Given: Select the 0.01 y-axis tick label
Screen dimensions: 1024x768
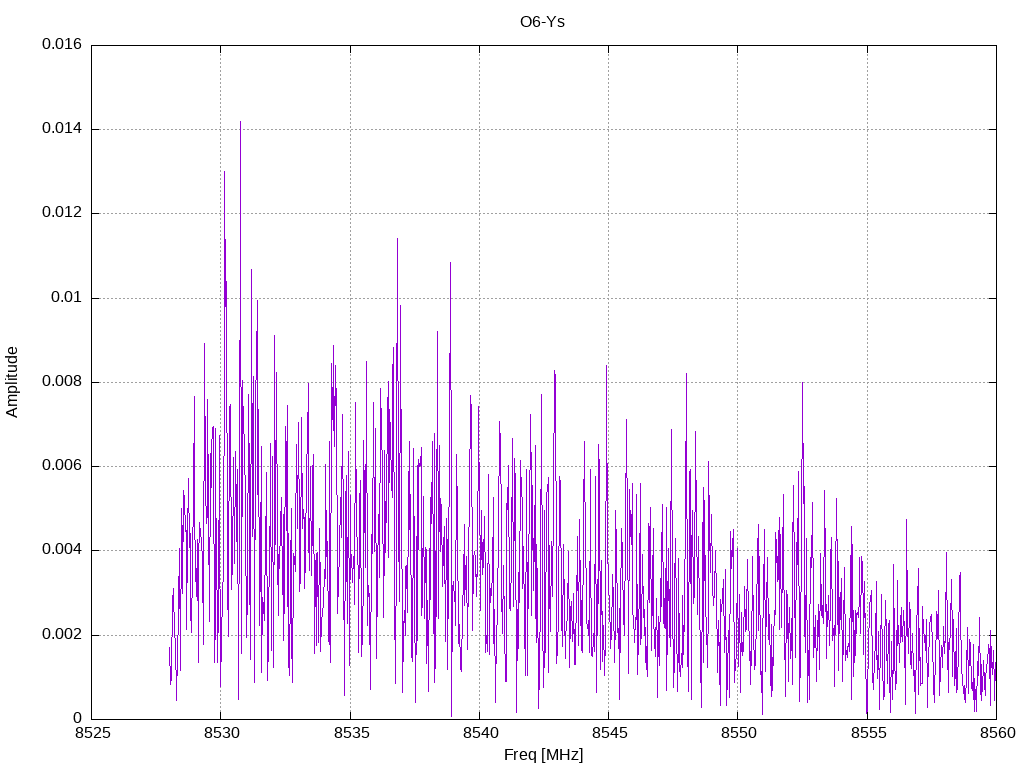Looking at the screenshot, I should pos(67,298).
